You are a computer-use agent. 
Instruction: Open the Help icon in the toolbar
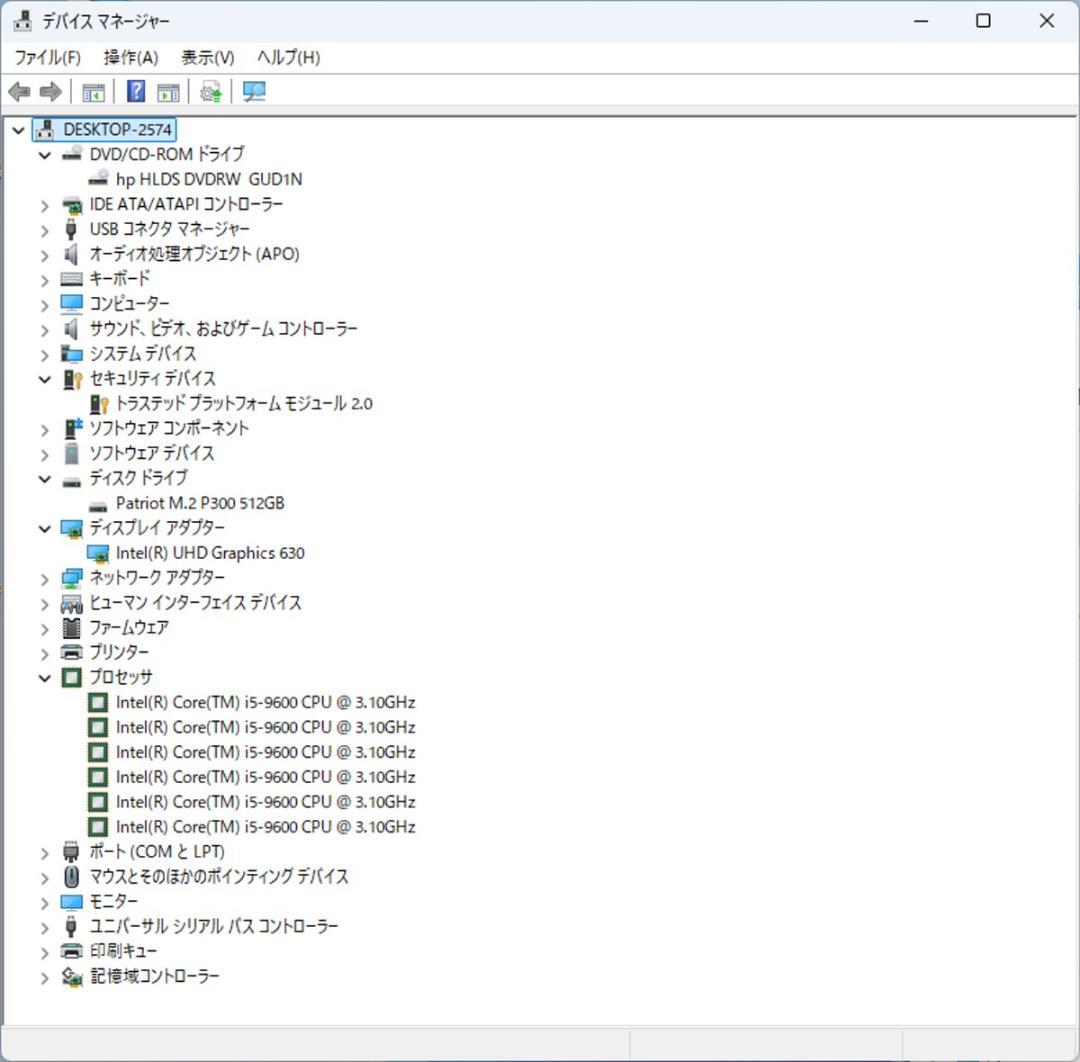(x=134, y=91)
